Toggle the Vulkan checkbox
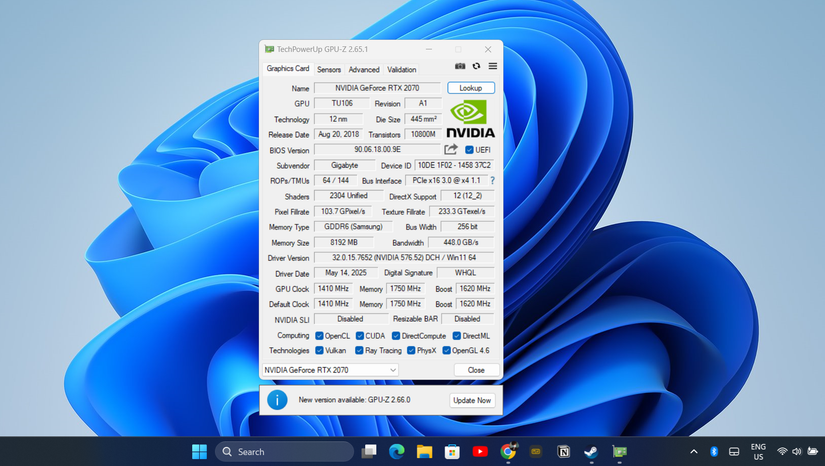Screen dimensions: 825x466 319,351
